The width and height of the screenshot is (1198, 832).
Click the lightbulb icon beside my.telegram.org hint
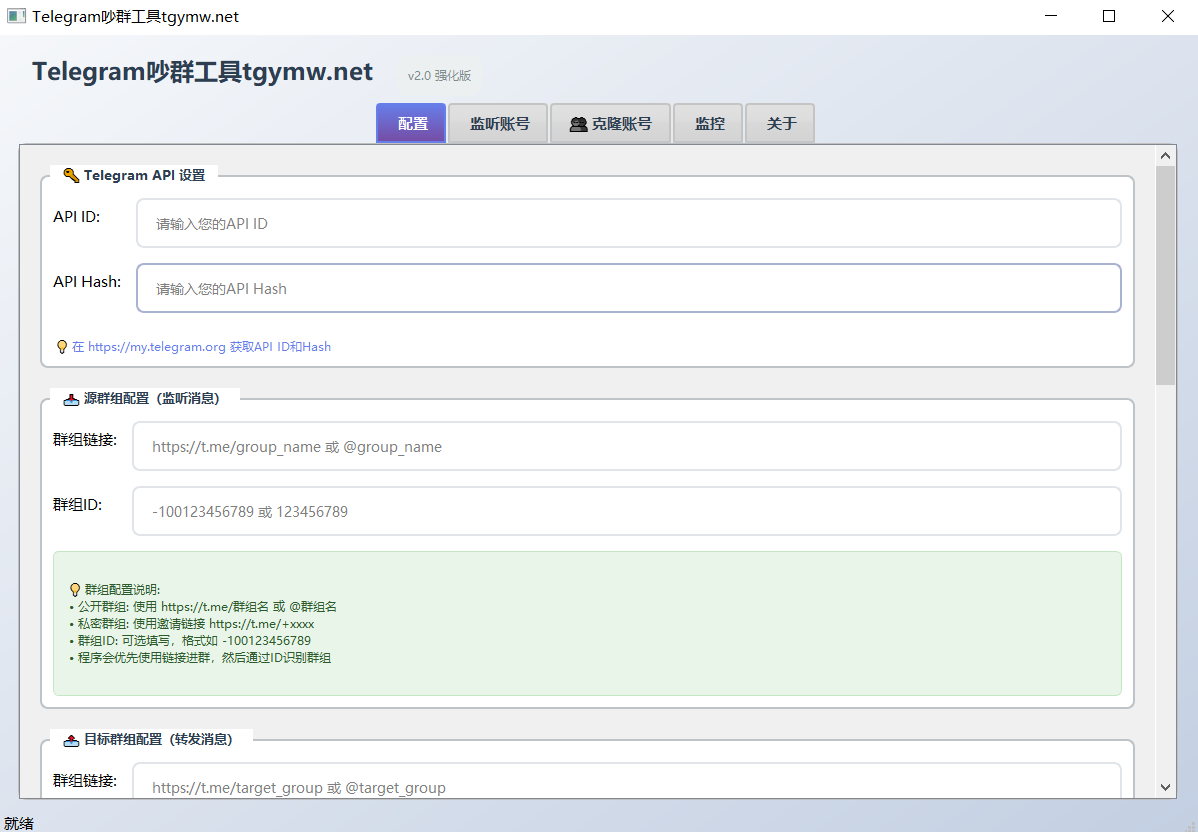(x=62, y=347)
